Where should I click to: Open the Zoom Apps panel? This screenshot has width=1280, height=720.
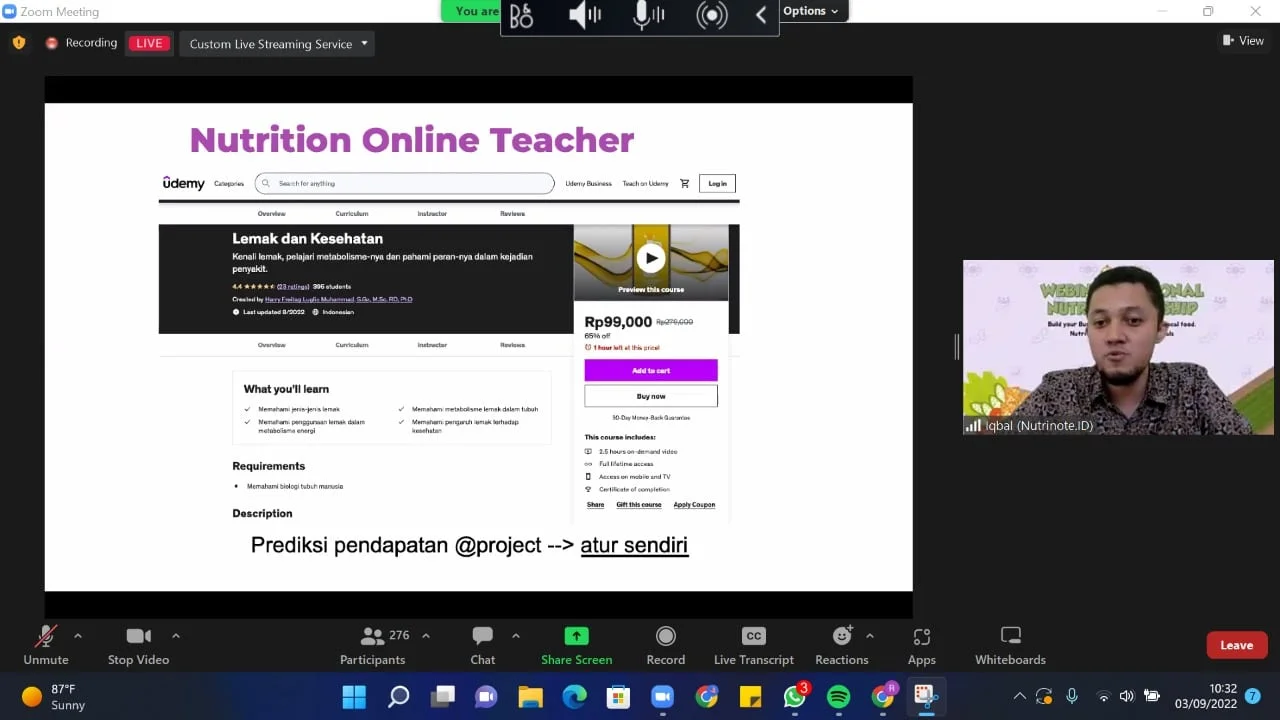tap(922, 645)
